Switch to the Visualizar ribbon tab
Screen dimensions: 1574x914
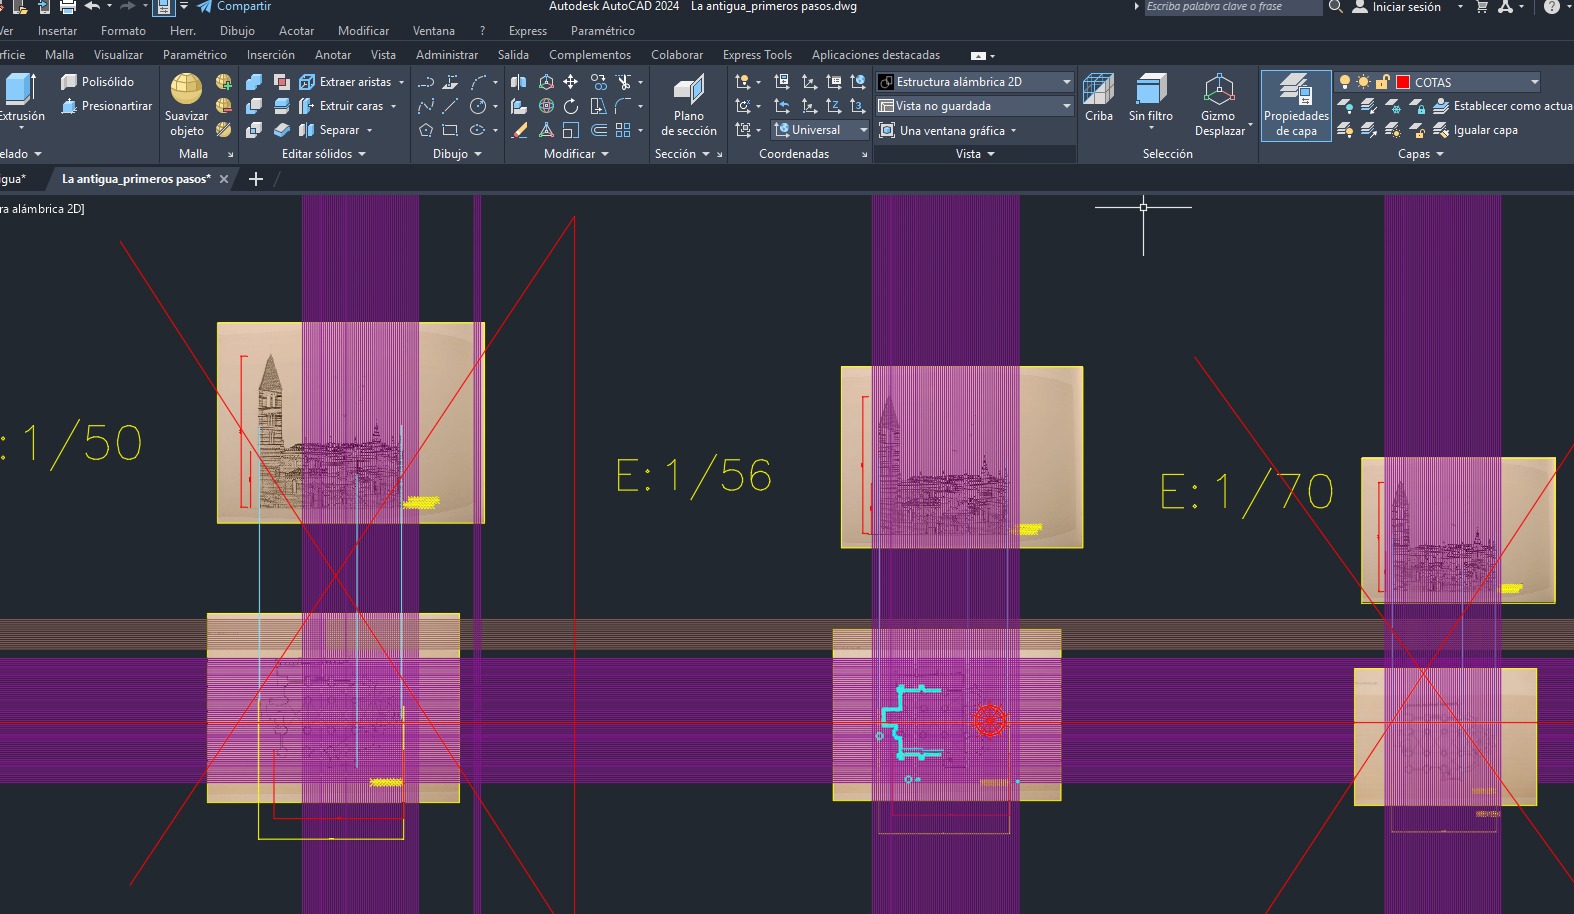pyautogui.click(x=118, y=55)
